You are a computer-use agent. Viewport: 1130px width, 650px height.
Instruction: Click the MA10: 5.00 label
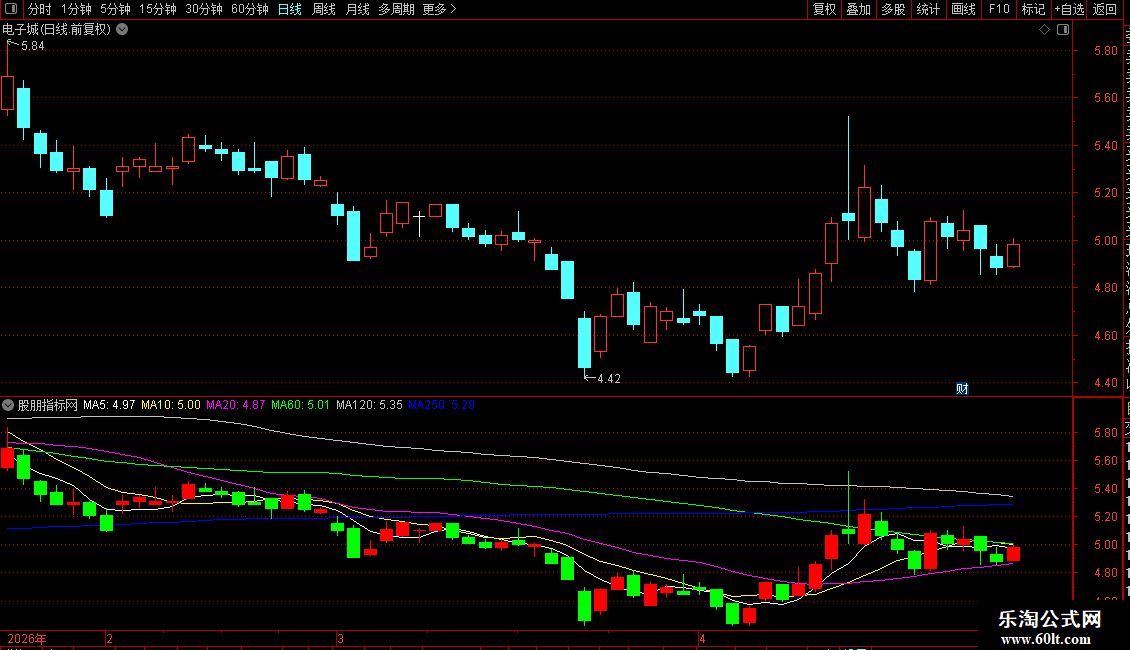click(x=171, y=405)
